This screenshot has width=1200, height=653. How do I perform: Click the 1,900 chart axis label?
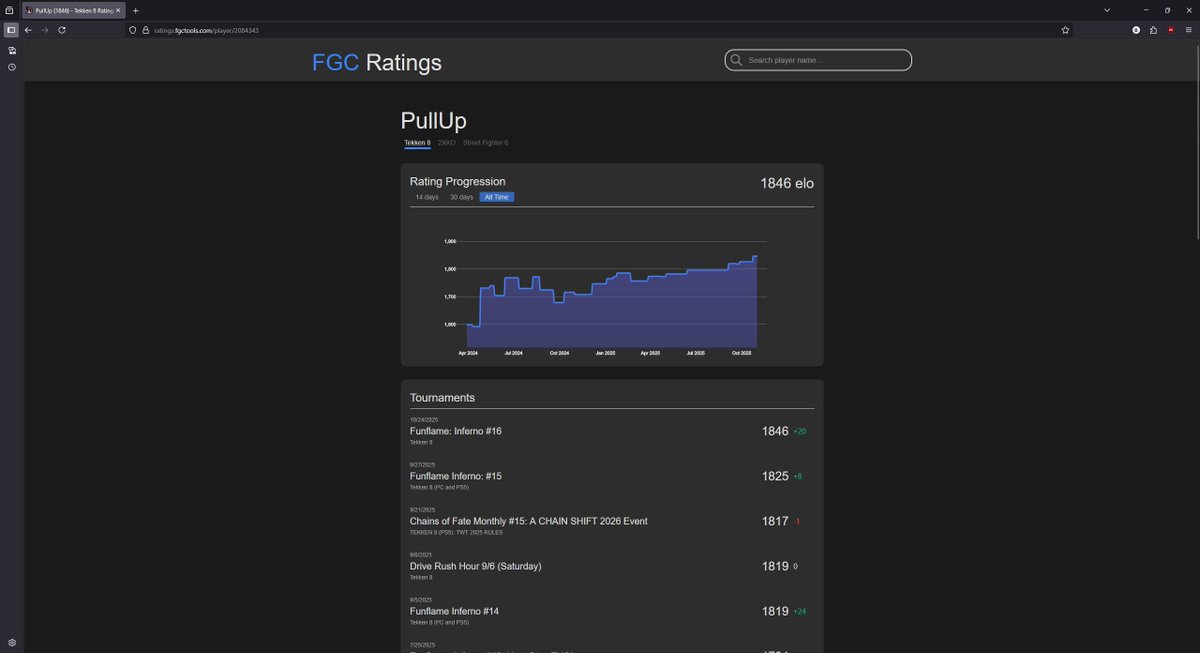[450, 241]
